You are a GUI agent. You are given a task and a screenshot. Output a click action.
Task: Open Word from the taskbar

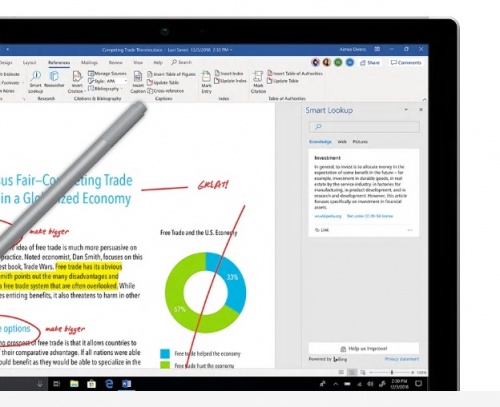[126, 384]
